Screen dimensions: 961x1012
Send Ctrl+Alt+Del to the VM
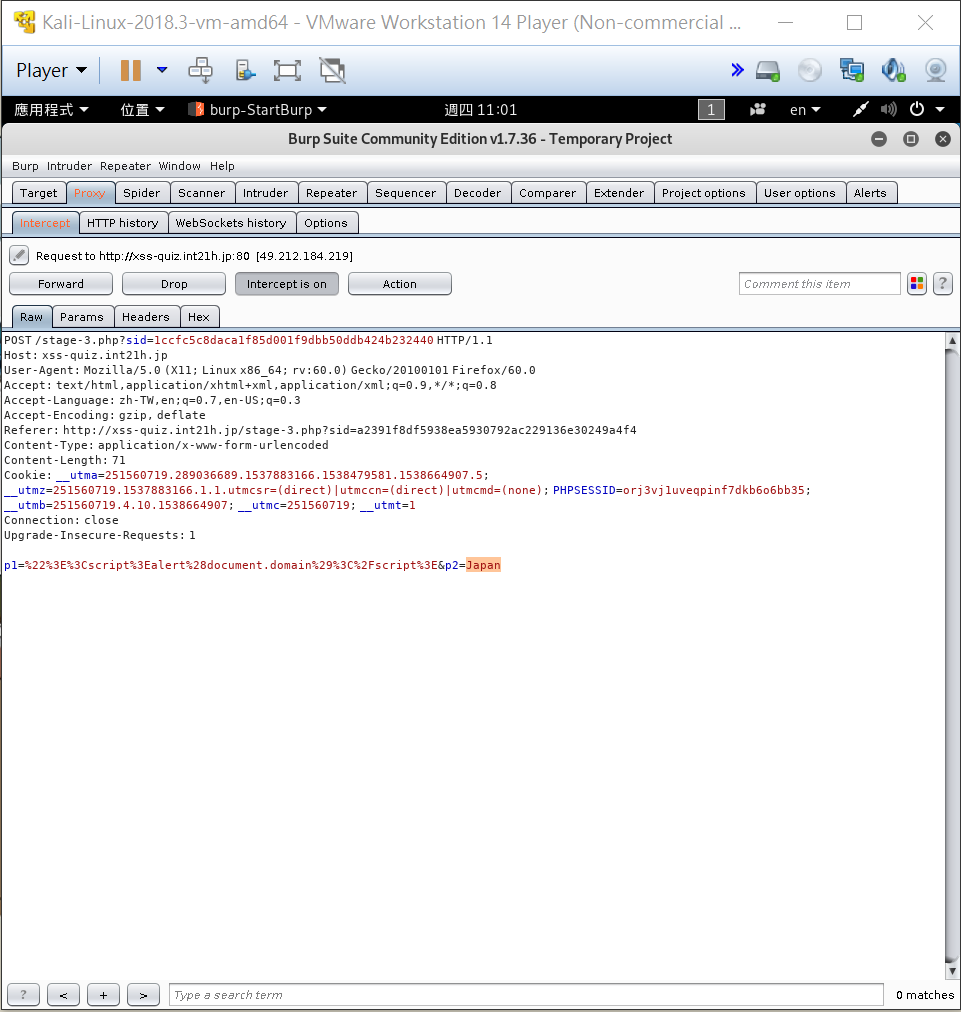pyautogui.click(x=200, y=70)
